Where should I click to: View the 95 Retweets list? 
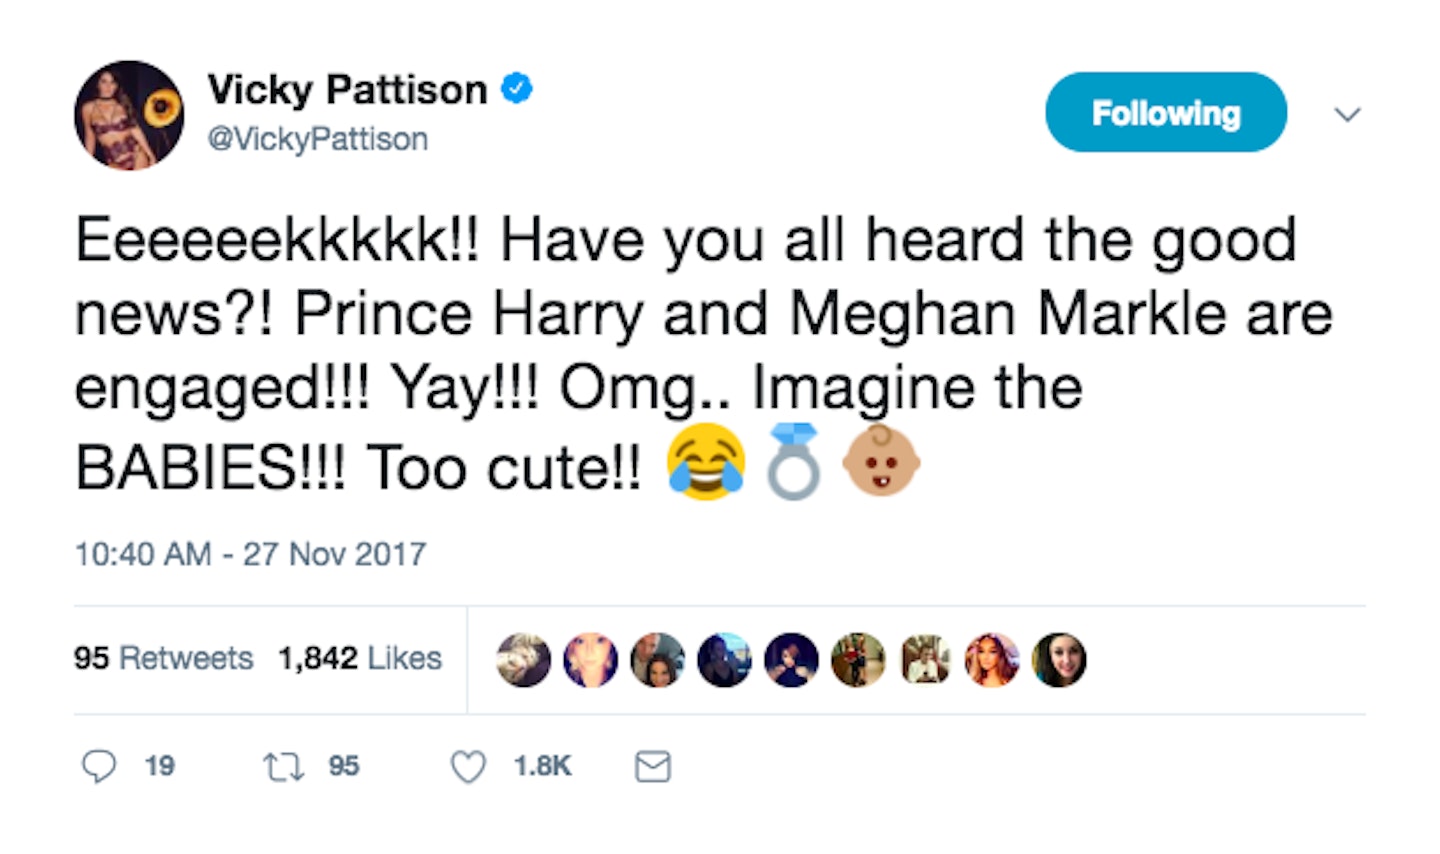163,658
